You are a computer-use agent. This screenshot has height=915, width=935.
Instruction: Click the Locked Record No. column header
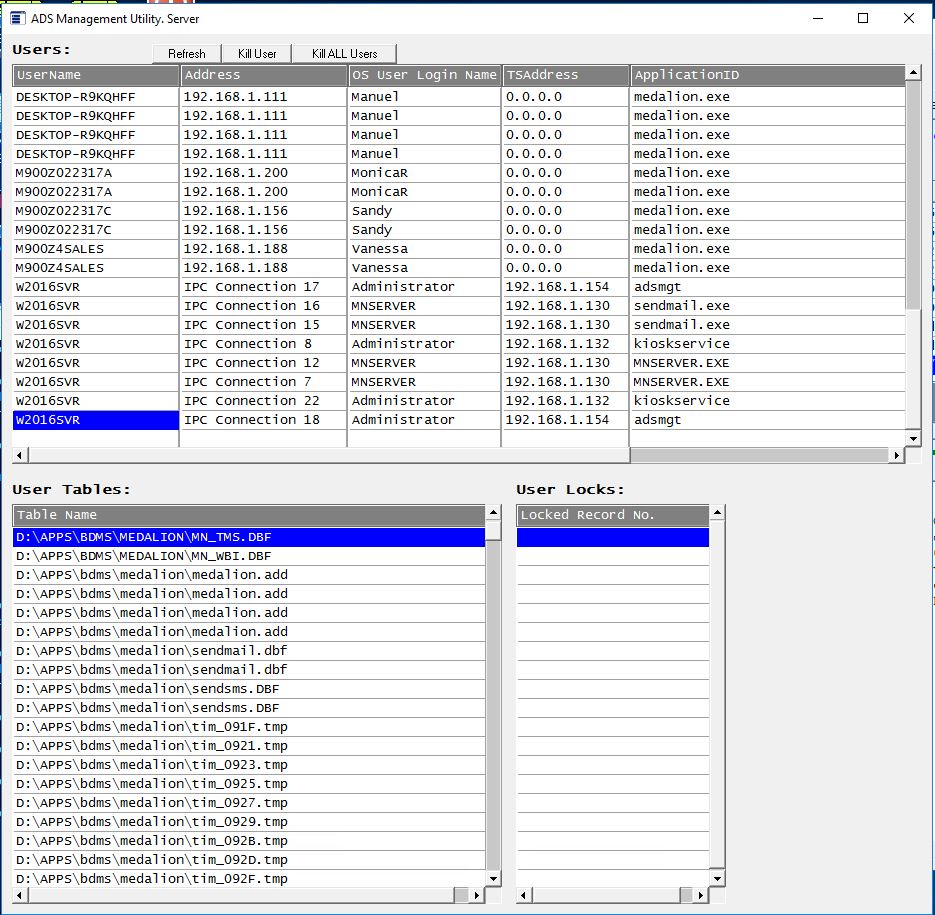(x=612, y=515)
